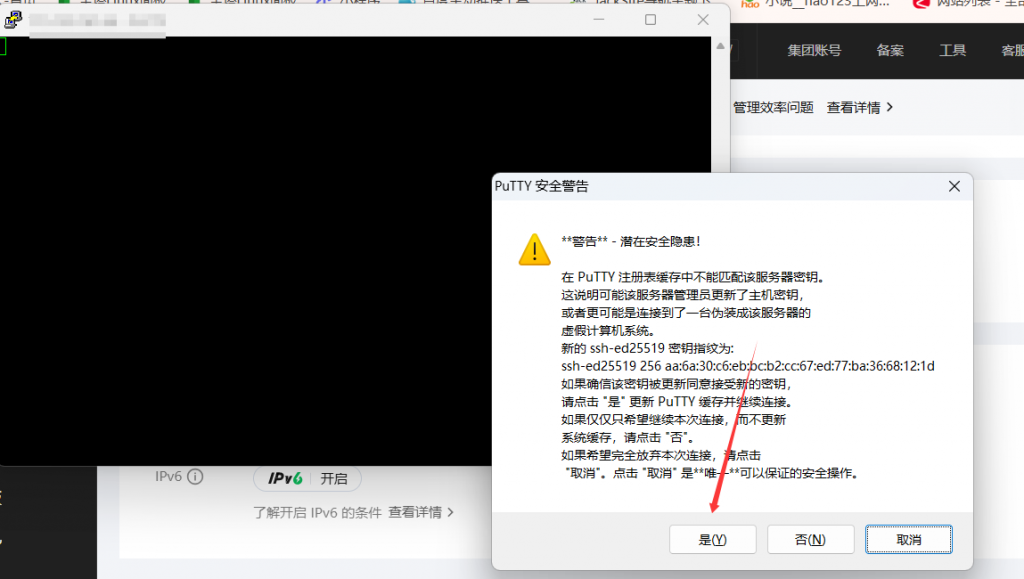The image size is (1024, 579).
Task: Click 否(N) to connect without caching
Action: (810, 539)
